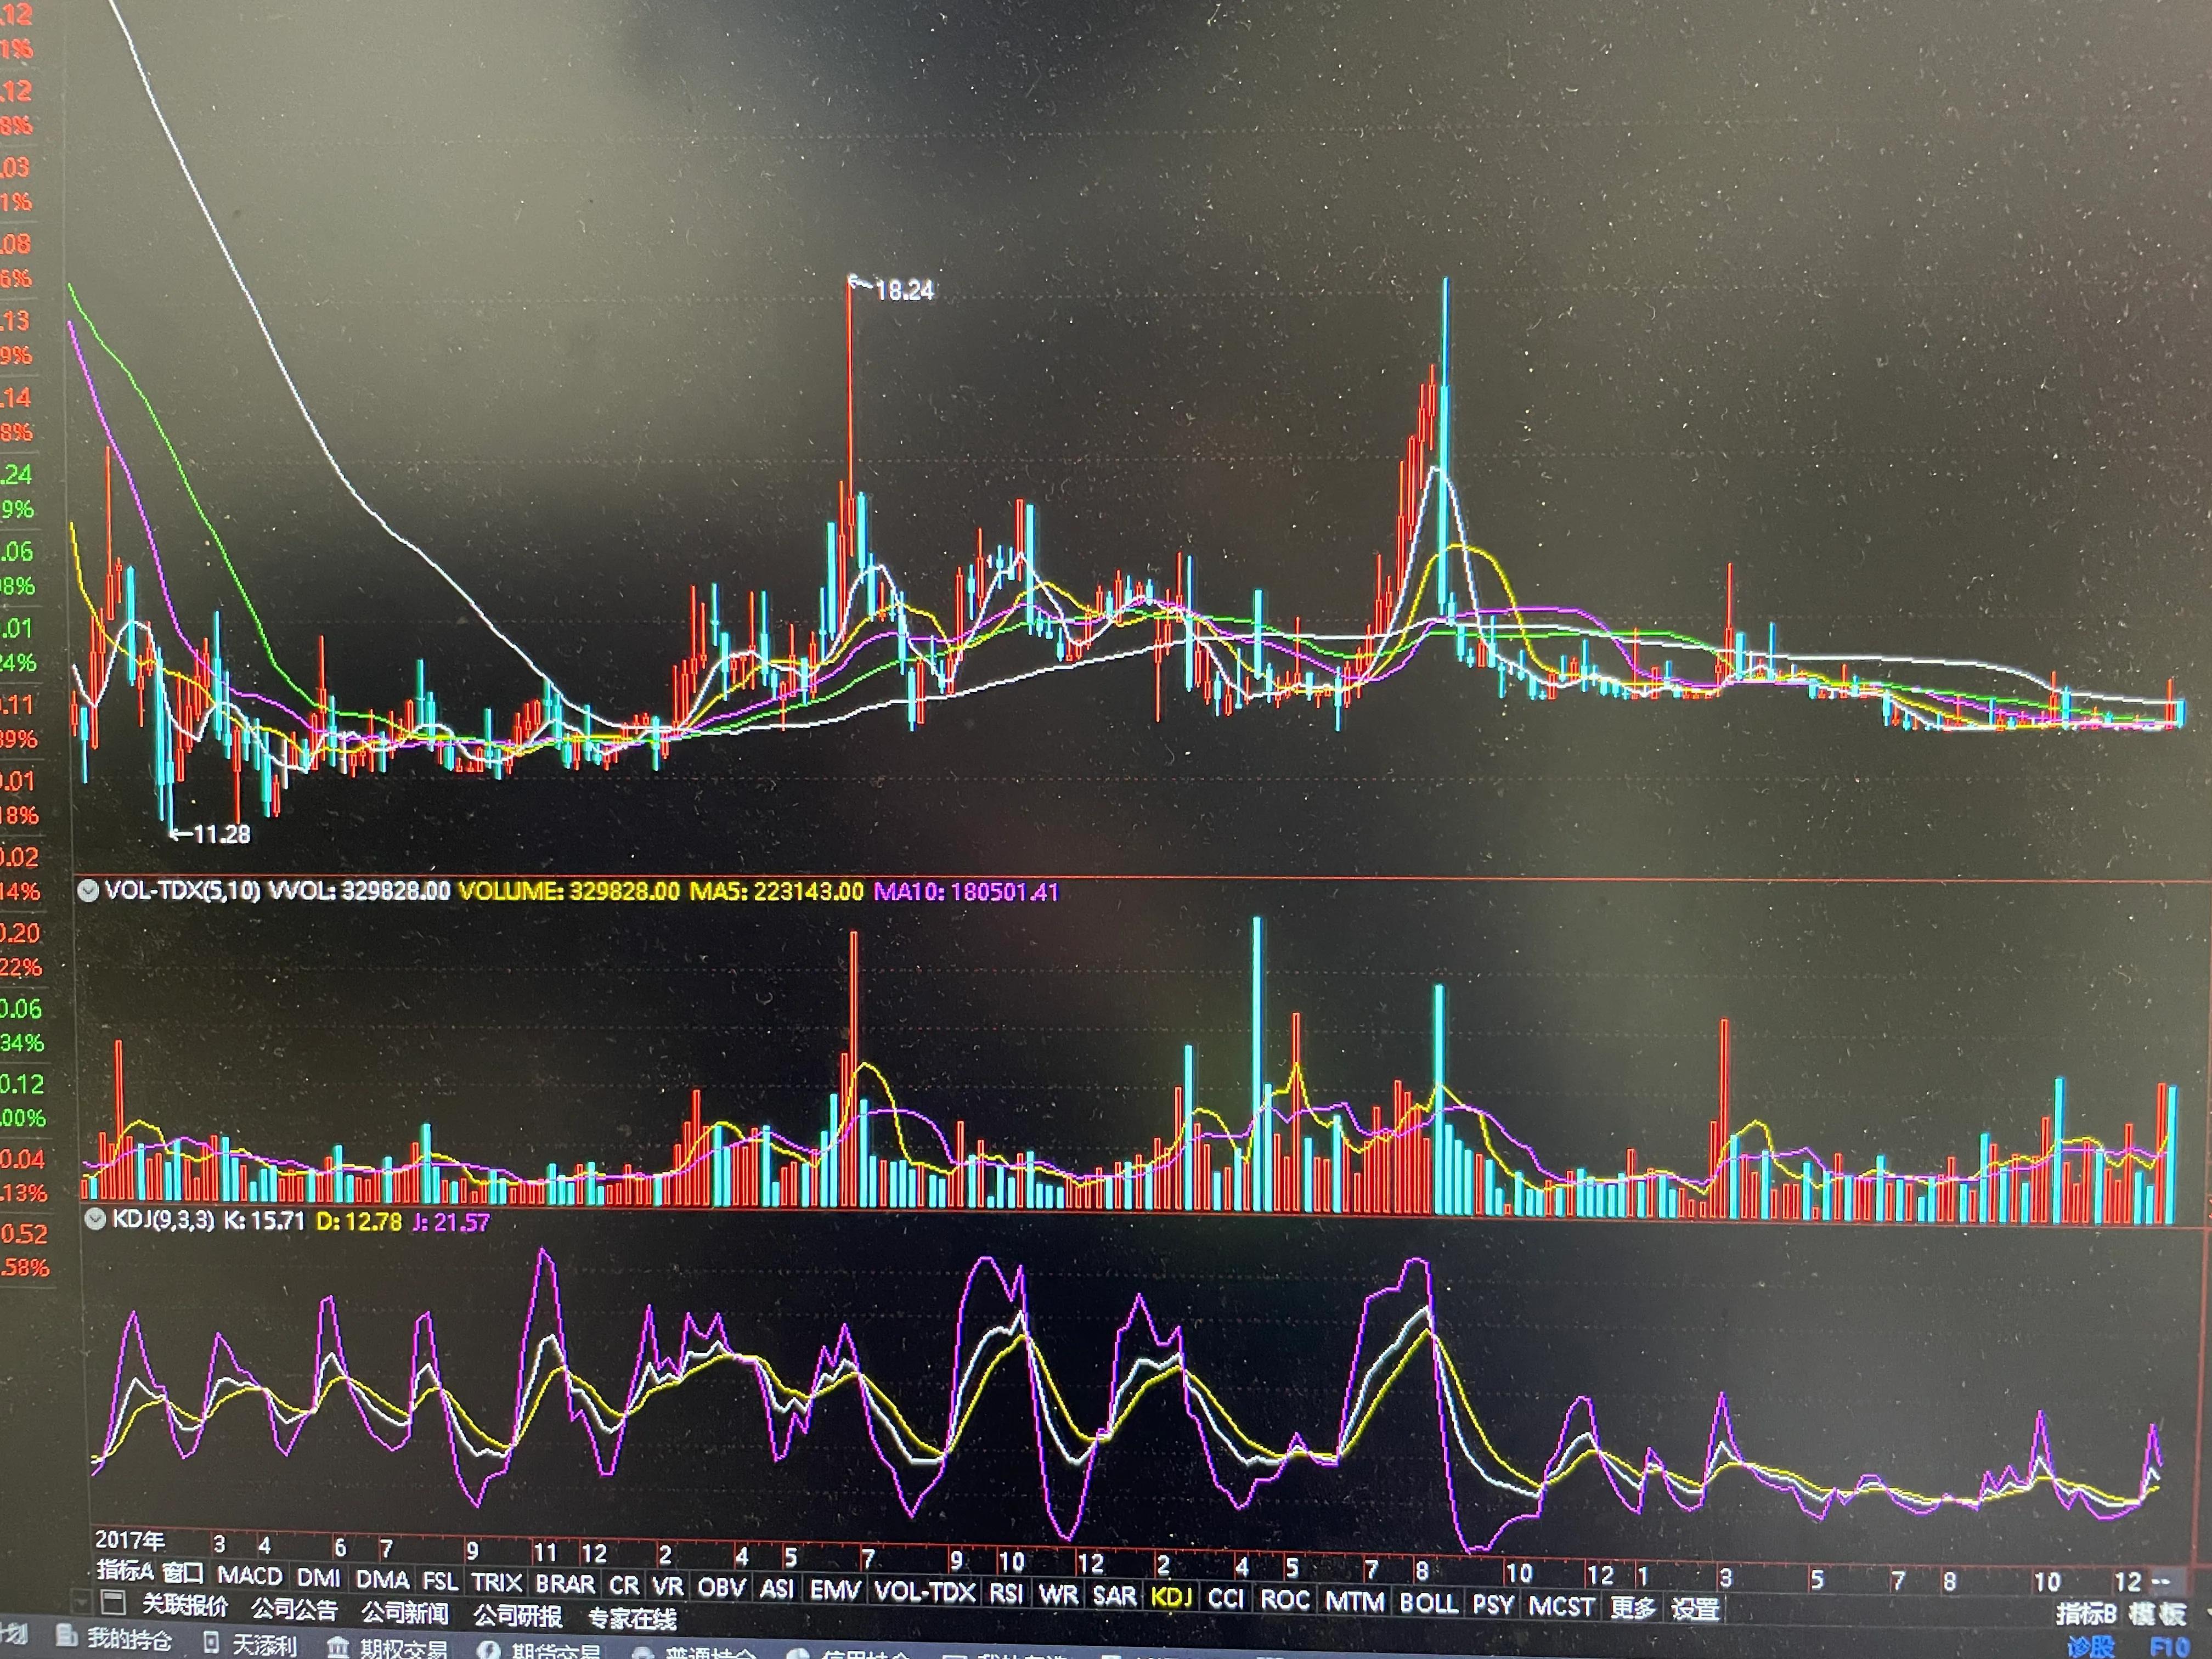Open 天添利 in bottom bar
2212x1659 pixels.
[x=264, y=1645]
